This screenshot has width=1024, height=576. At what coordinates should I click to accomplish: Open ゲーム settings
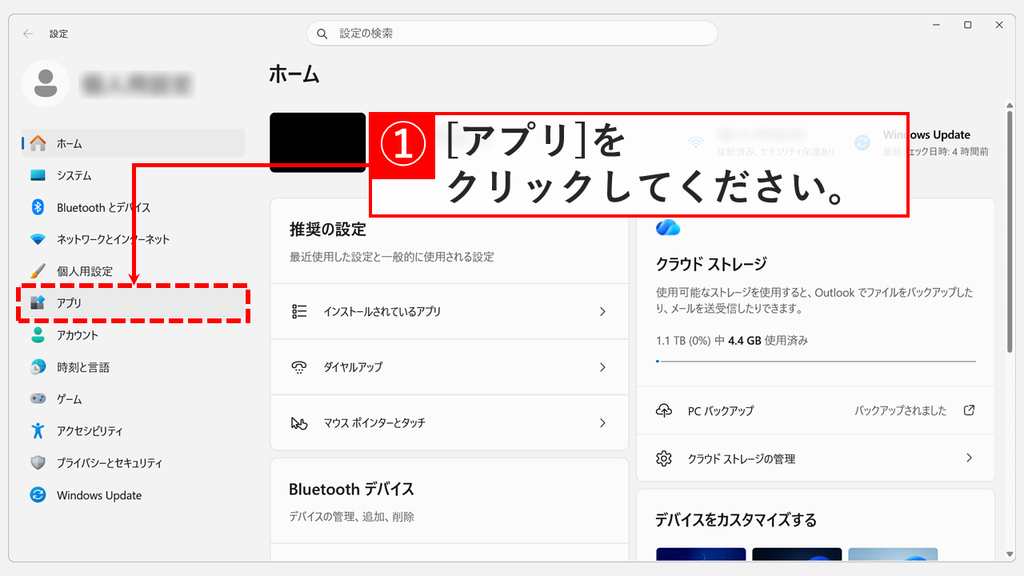click(133, 398)
